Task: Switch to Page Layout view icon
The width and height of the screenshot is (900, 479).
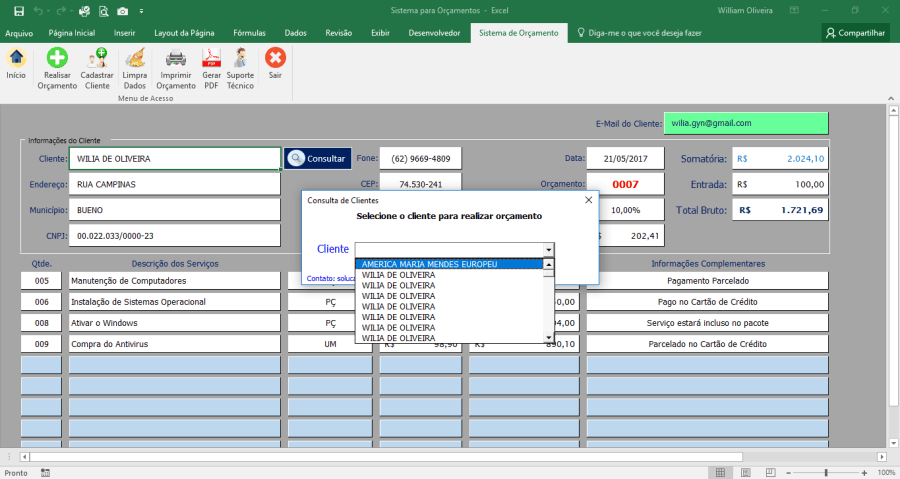Action: [x=746, y=473]
